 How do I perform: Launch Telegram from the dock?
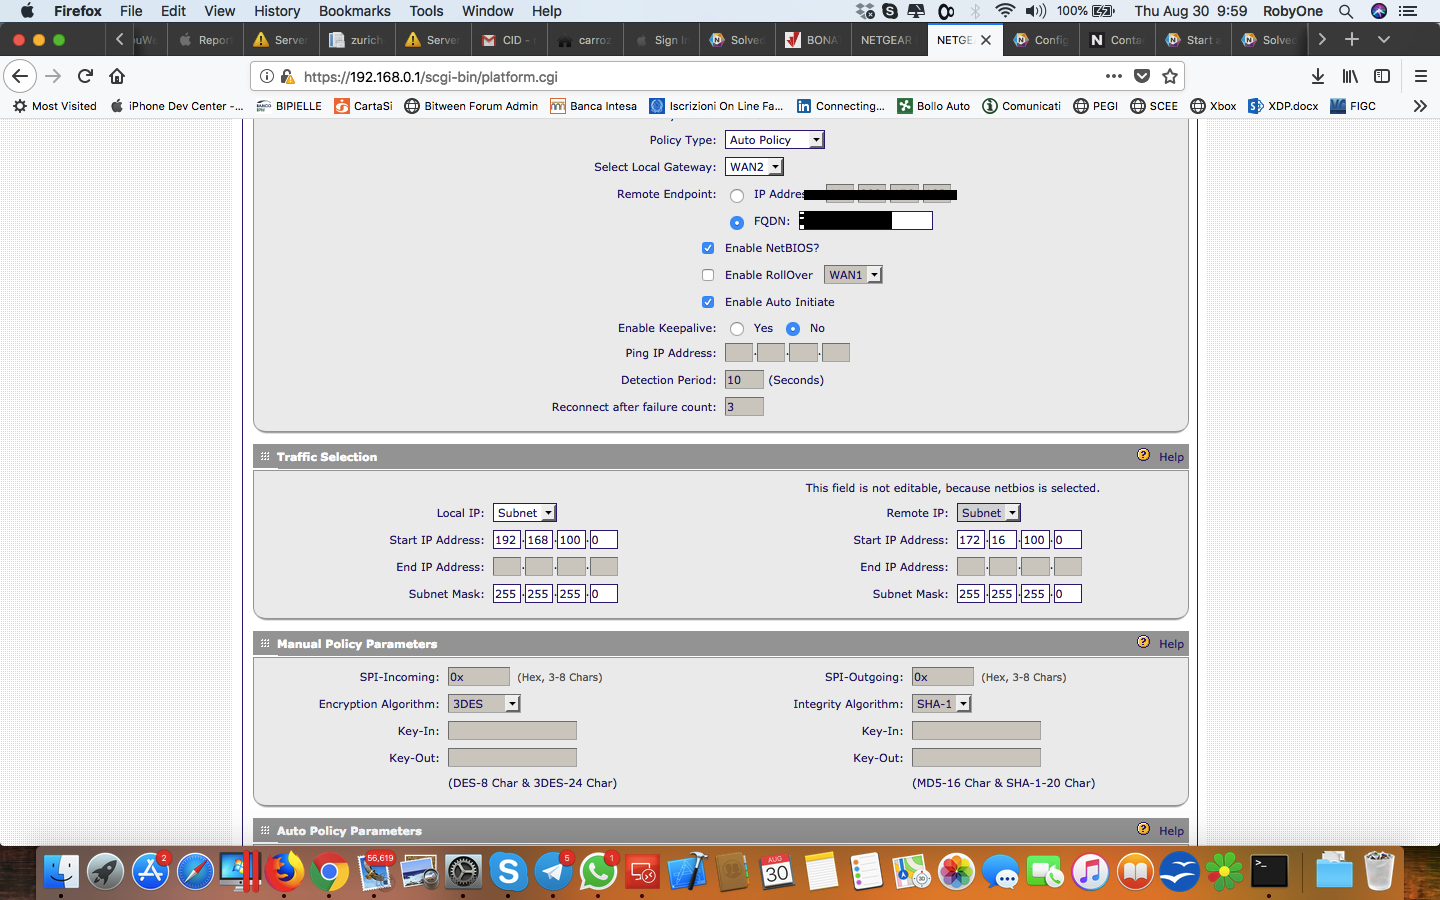point(553,872)
